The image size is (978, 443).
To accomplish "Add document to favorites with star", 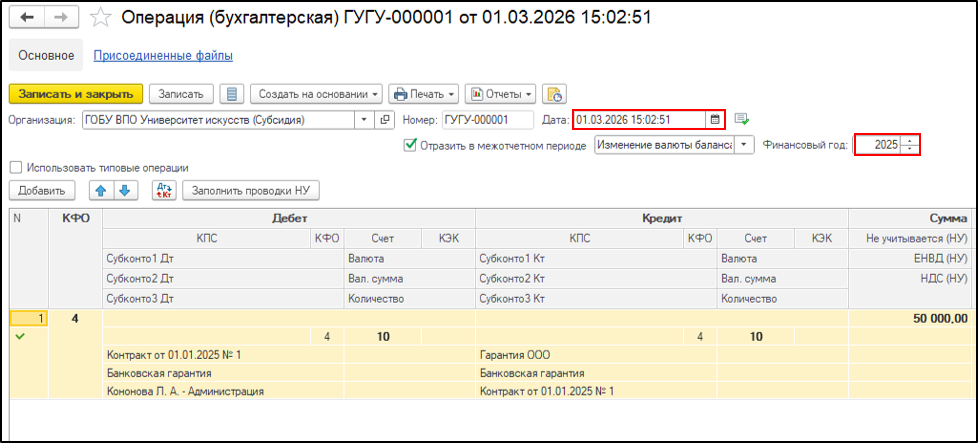I will 99,18.
